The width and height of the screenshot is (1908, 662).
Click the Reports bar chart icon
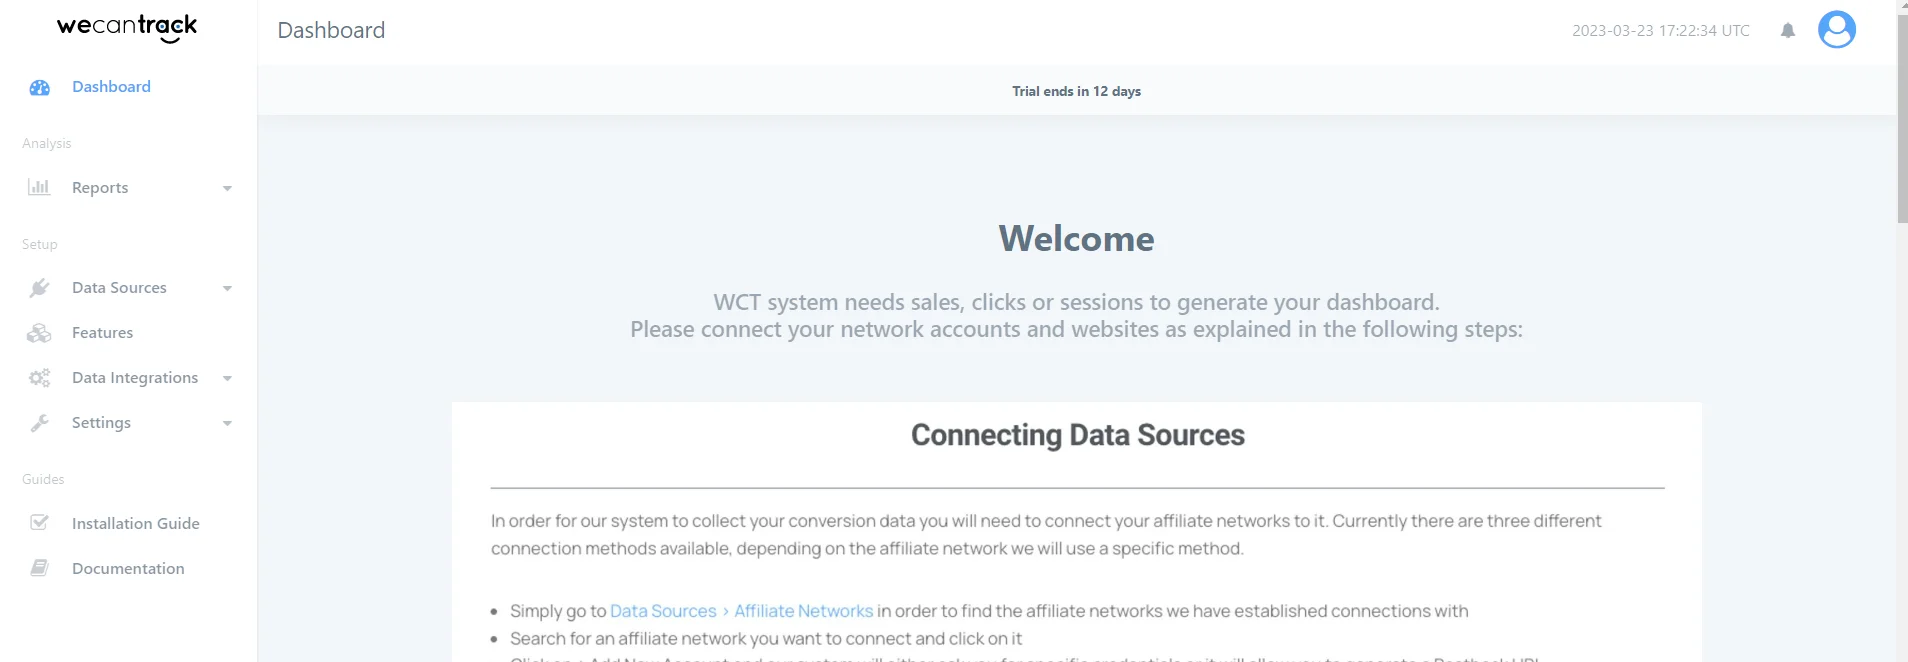click(x=39, y=187)
